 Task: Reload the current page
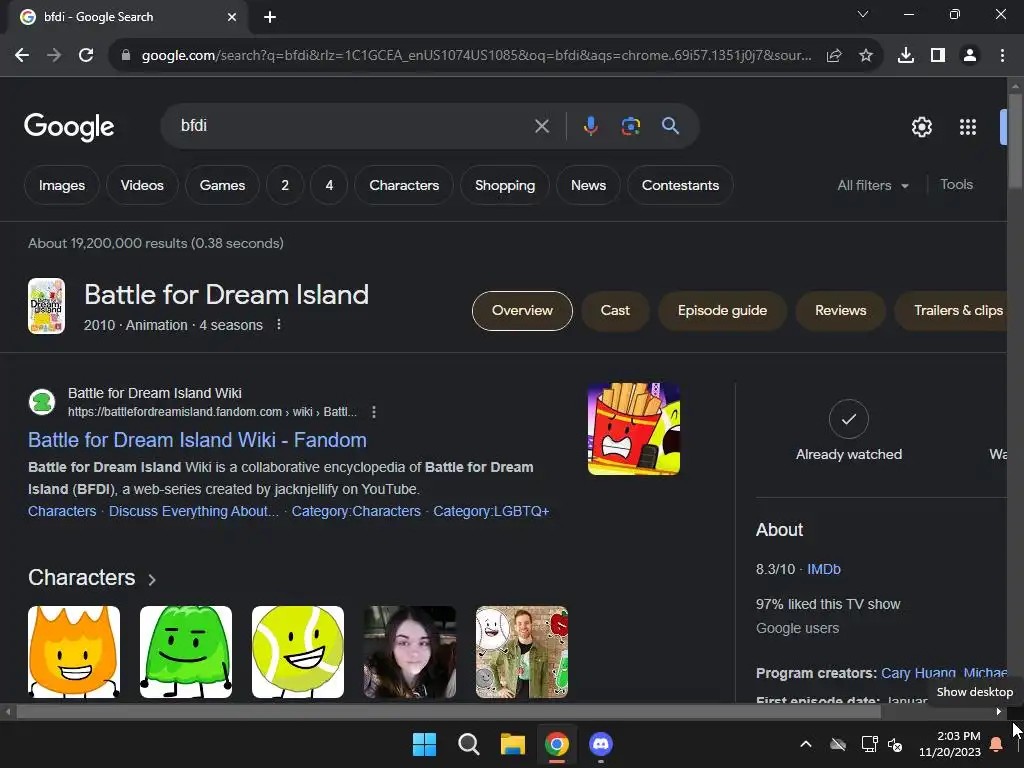86,56
